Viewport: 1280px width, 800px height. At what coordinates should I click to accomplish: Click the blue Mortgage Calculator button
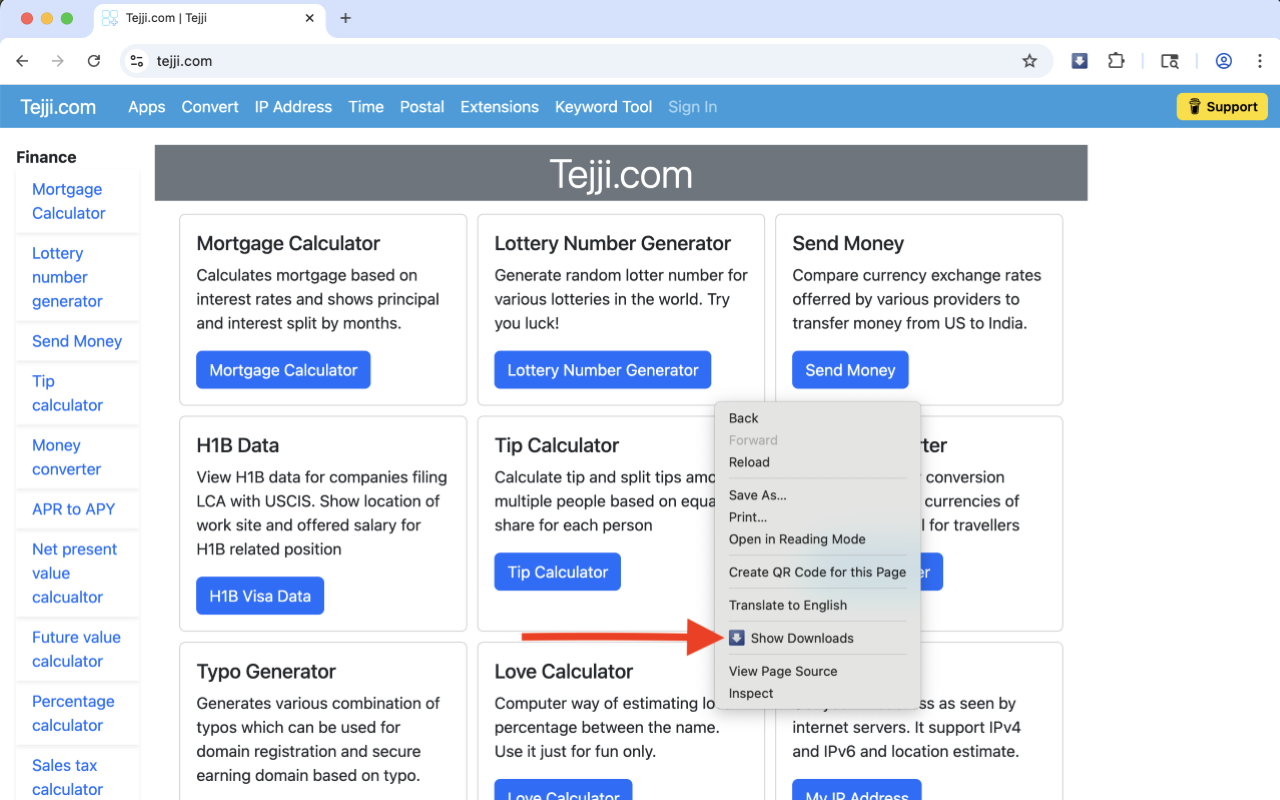283,370
